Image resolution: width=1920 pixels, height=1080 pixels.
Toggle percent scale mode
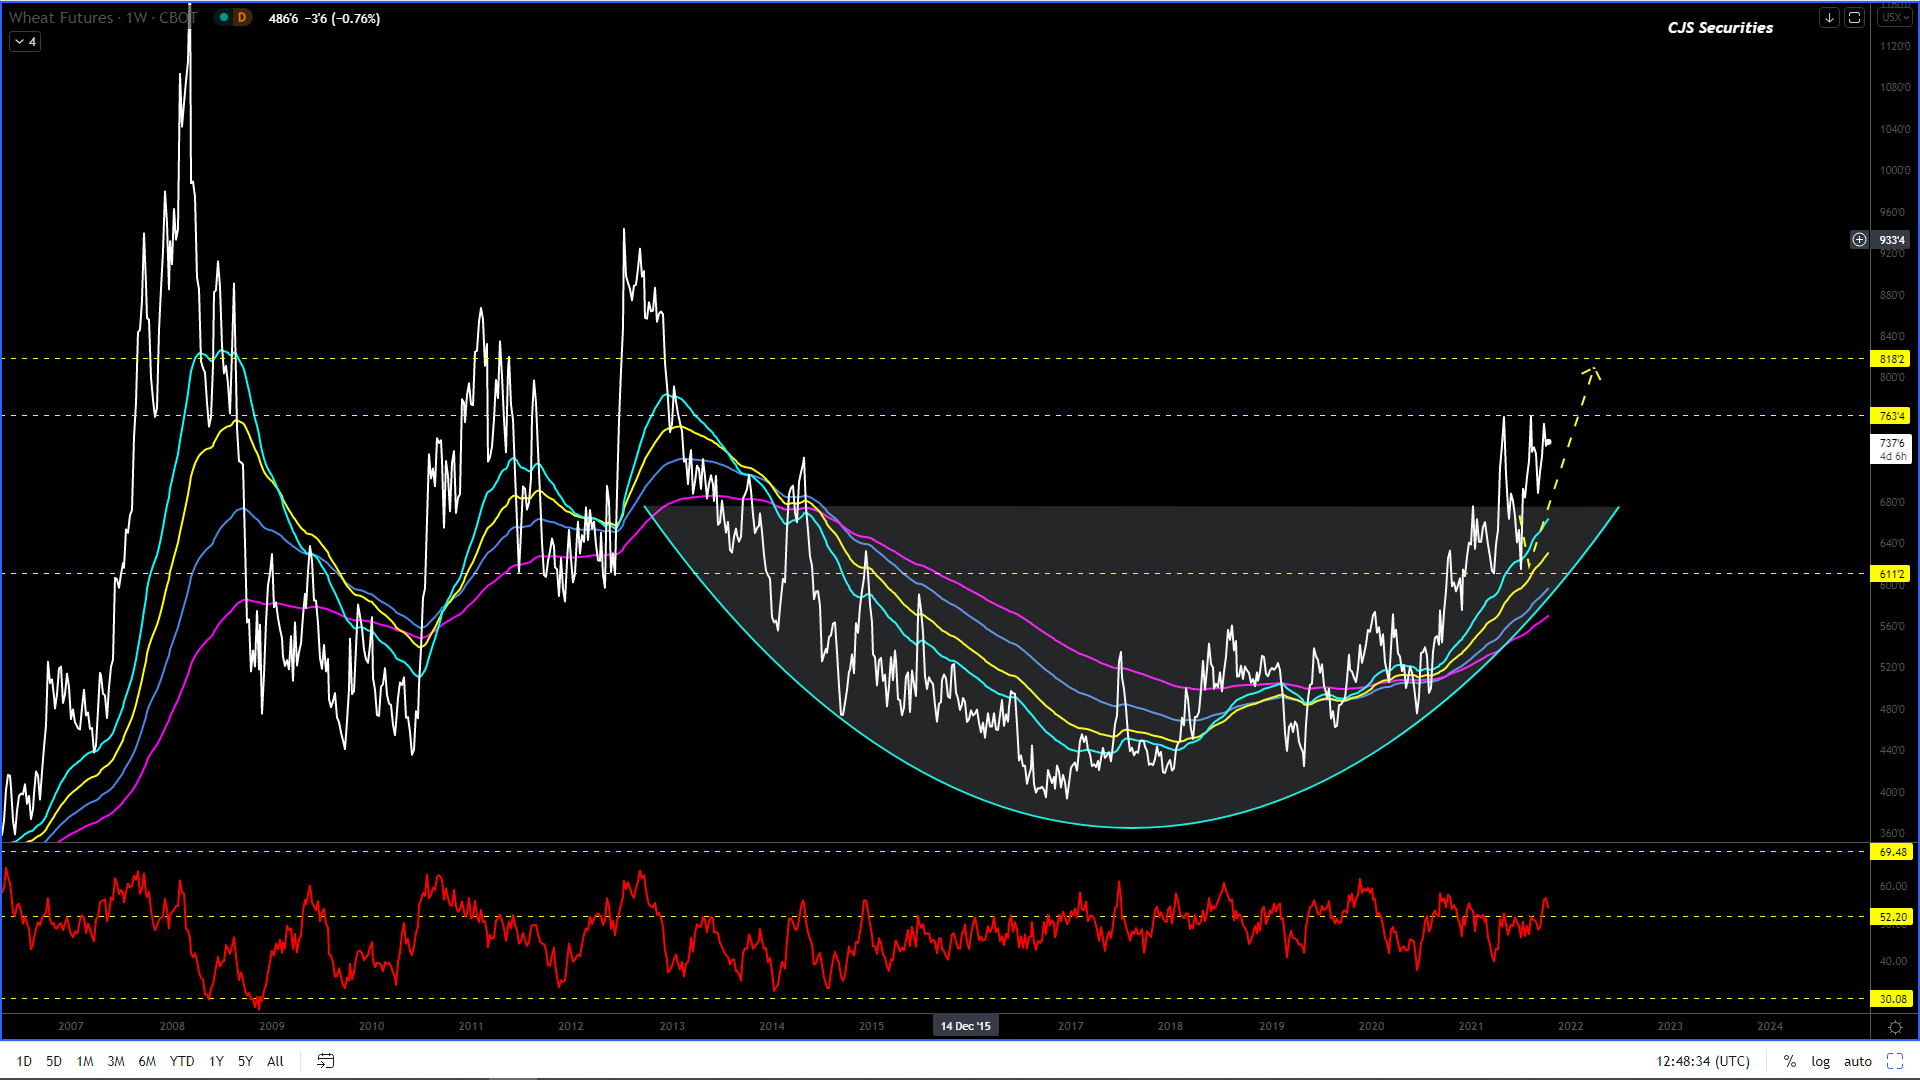[x=1789, y=1061]
